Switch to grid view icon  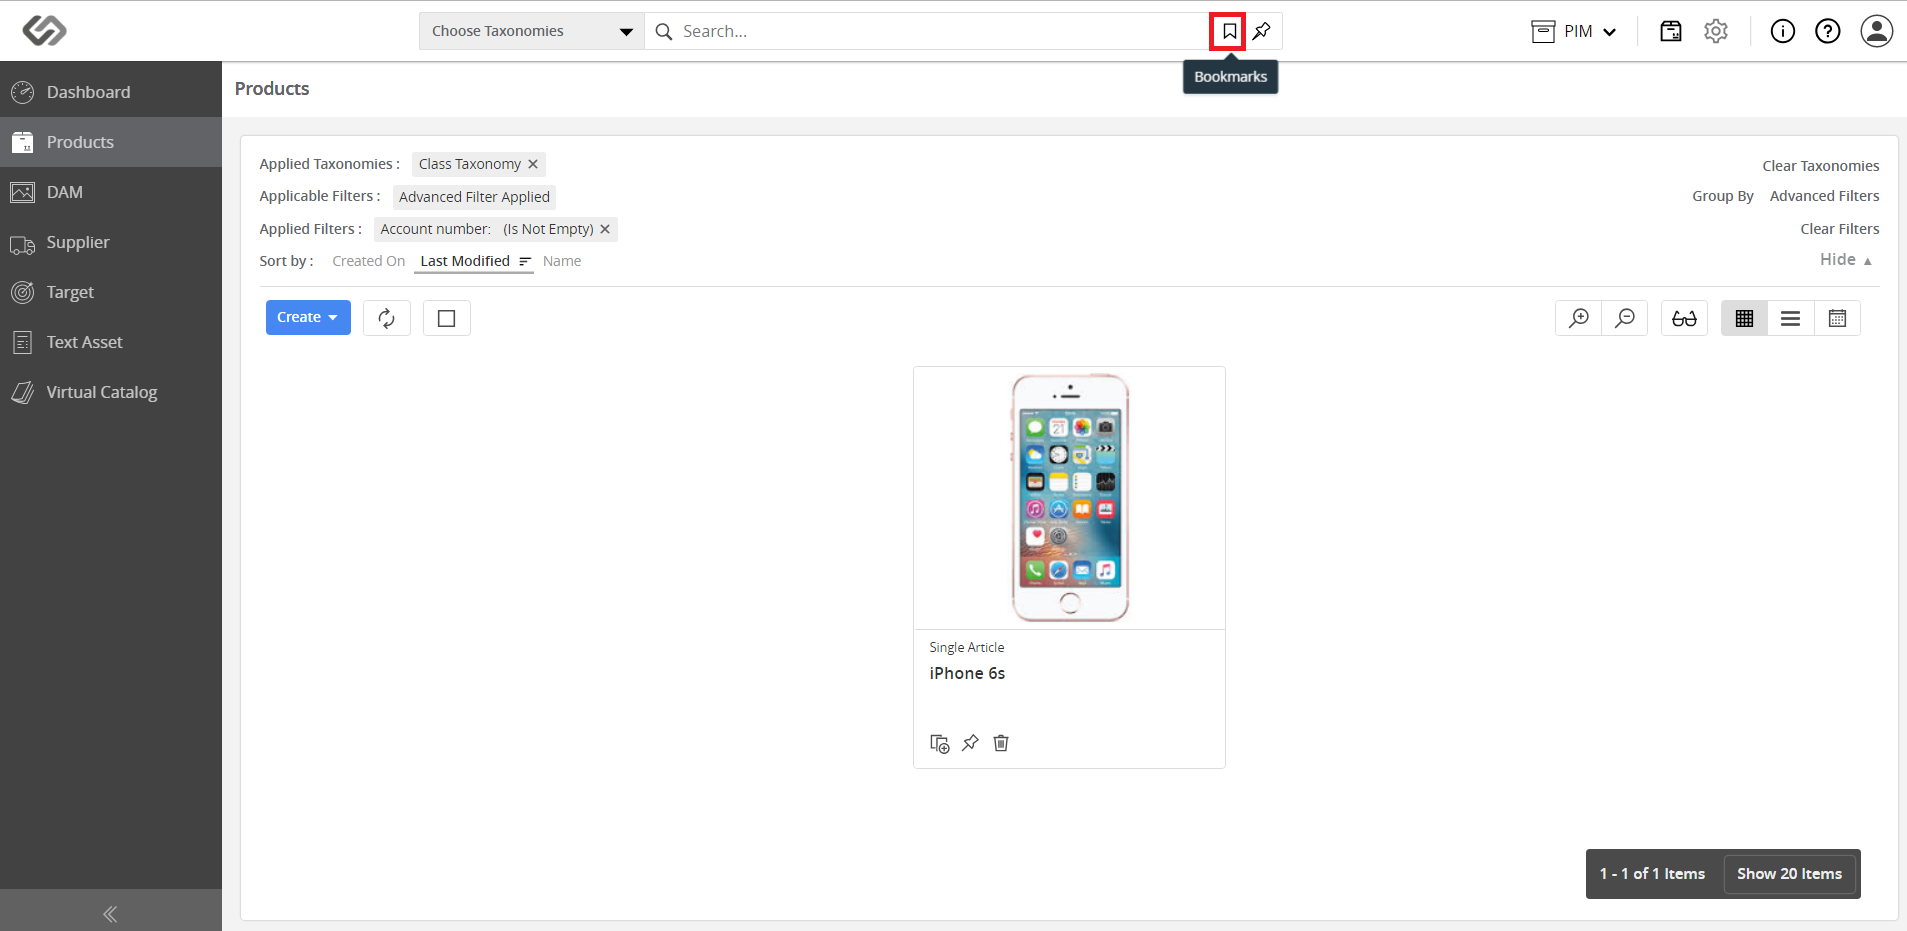point(1744,318)
